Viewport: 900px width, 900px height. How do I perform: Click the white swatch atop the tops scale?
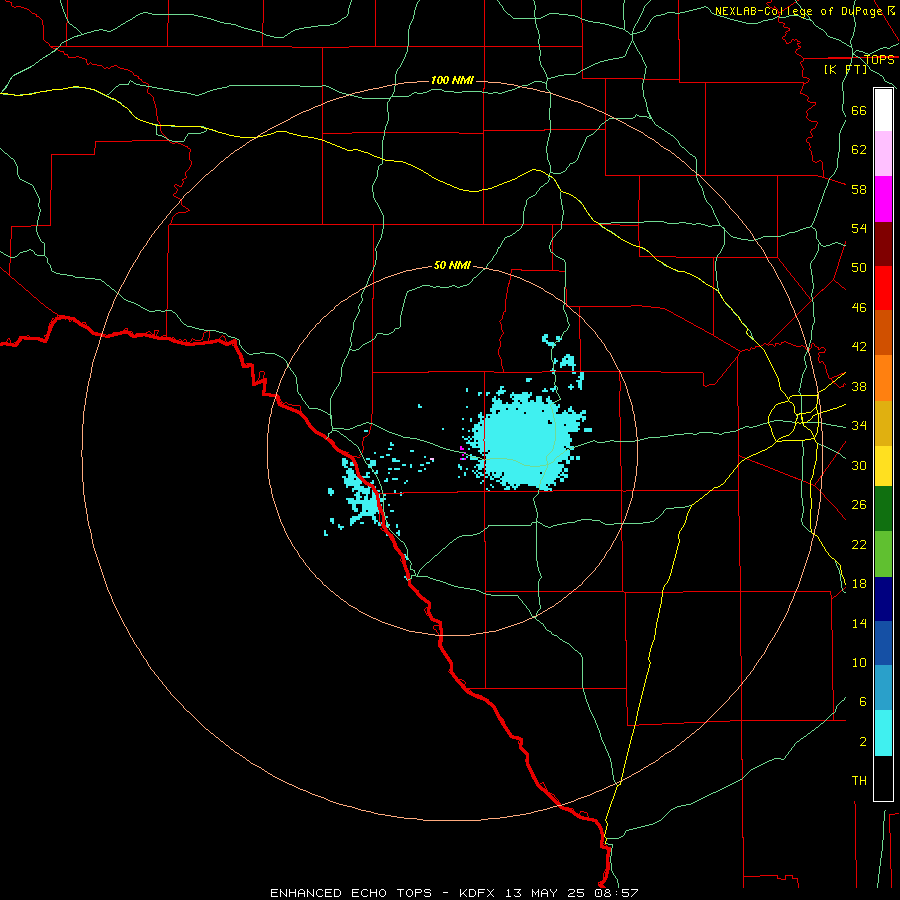point(883,110)
